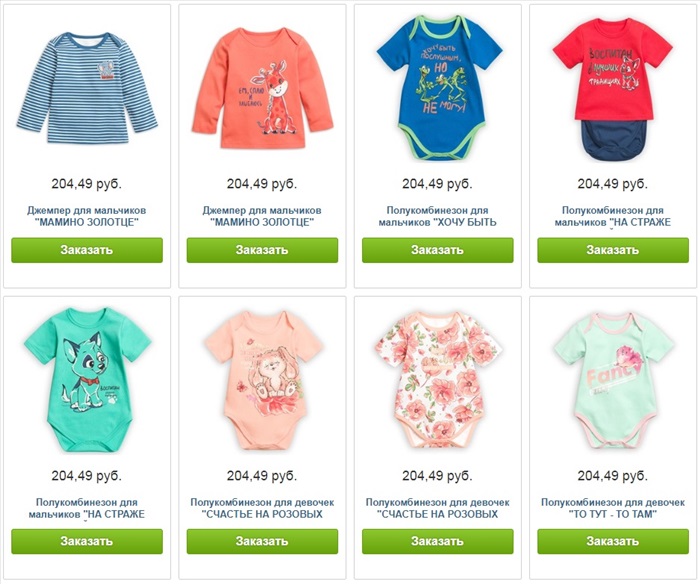
Task: Click Заказать under the frog bodysuit
Action: pos(438,250)
